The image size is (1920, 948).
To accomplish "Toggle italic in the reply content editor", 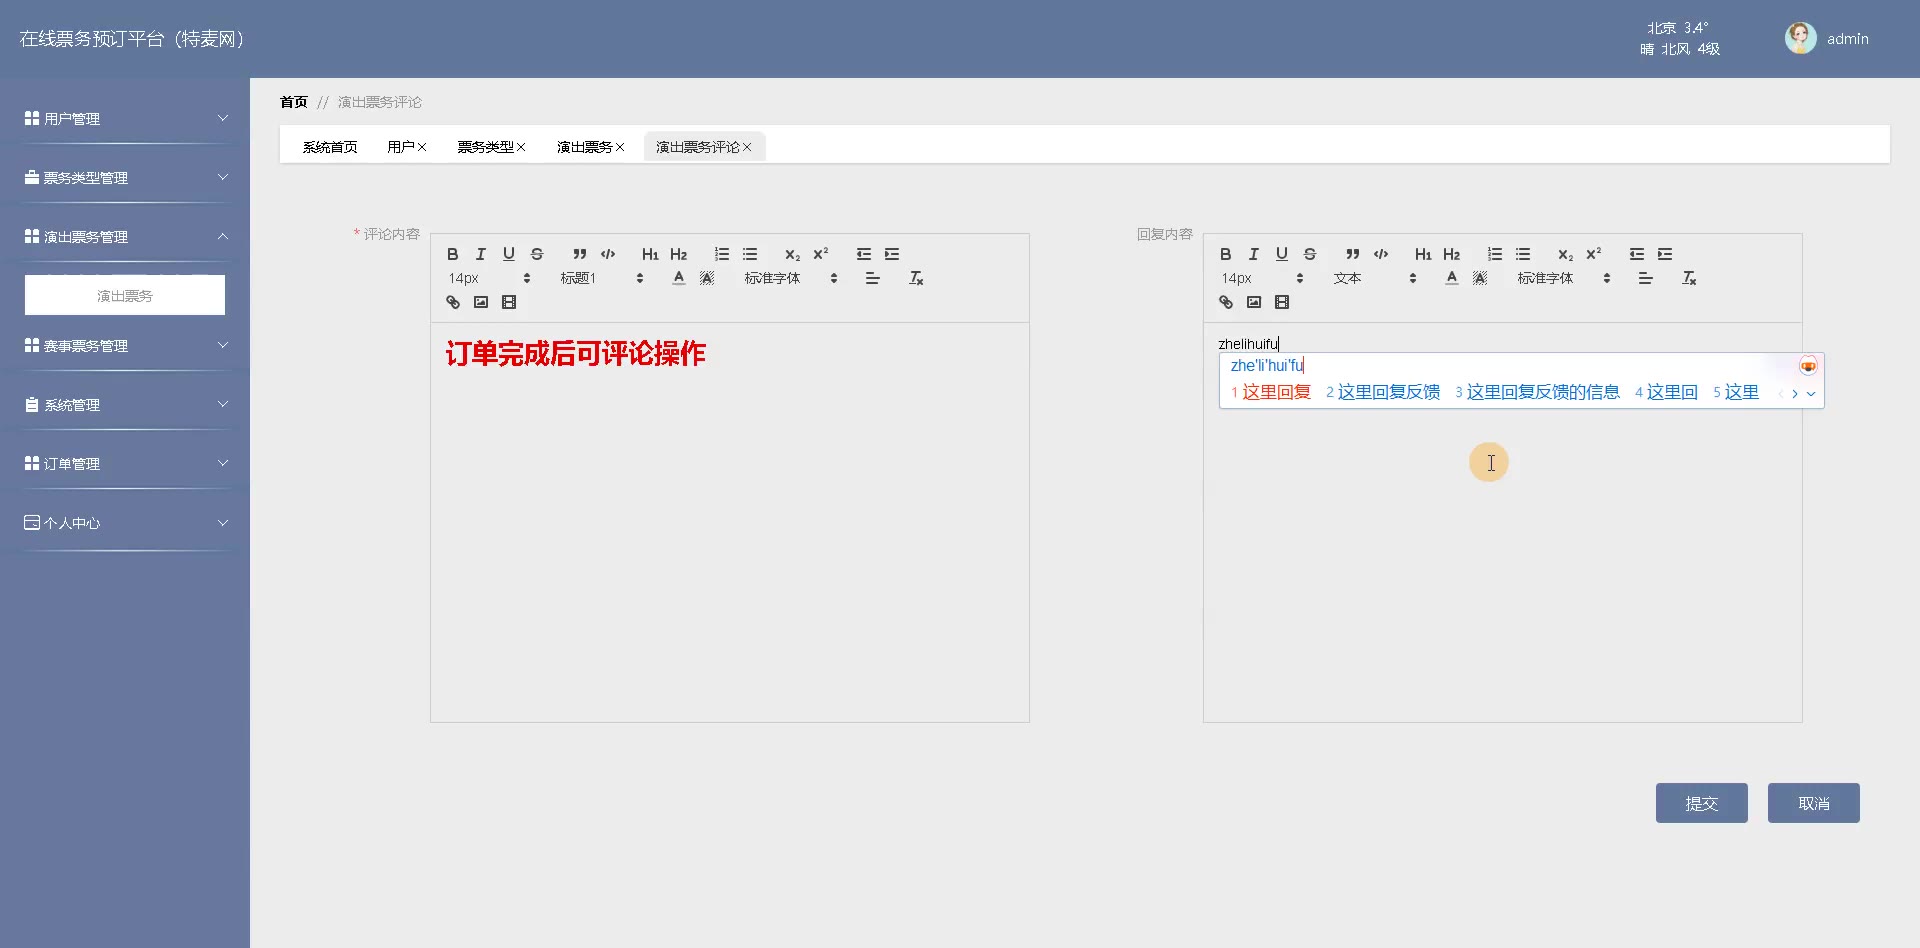I will [1254, 254].
